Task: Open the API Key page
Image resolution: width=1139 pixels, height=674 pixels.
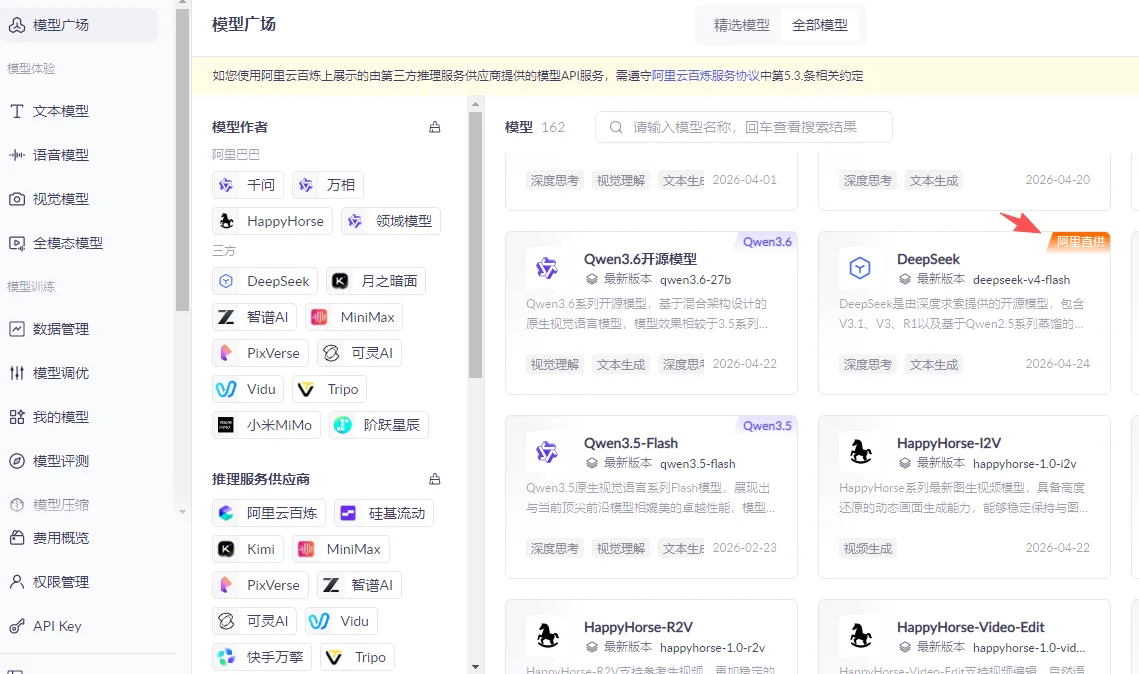Action: pos(45,626)
